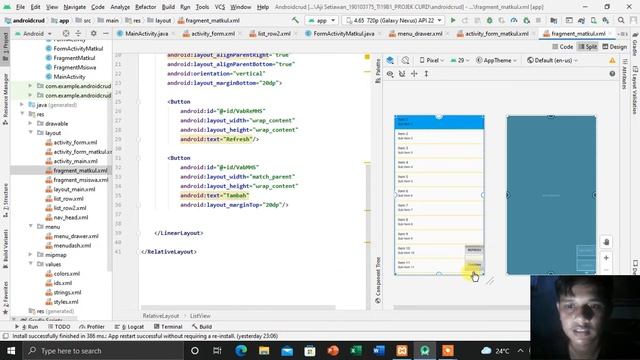The height and width of the screenshot is (360, 640).
Task: Open the Analyze menu
Action: point(120,7)
